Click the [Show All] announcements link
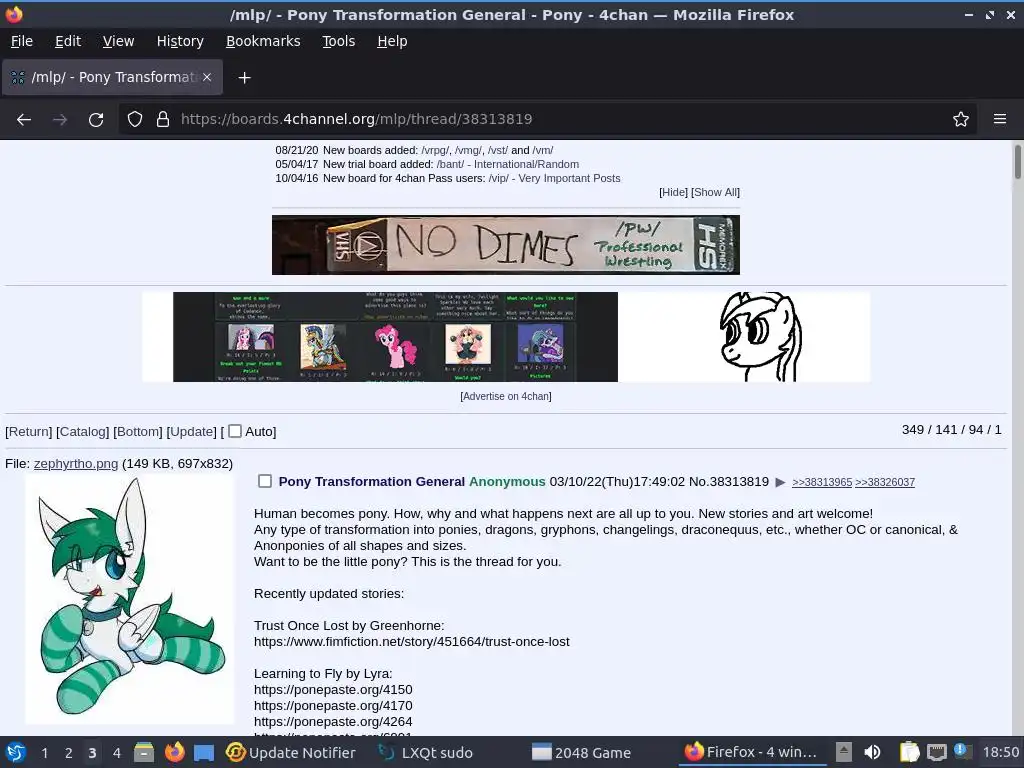The image size is (1024, 768). tap(715, 192)
